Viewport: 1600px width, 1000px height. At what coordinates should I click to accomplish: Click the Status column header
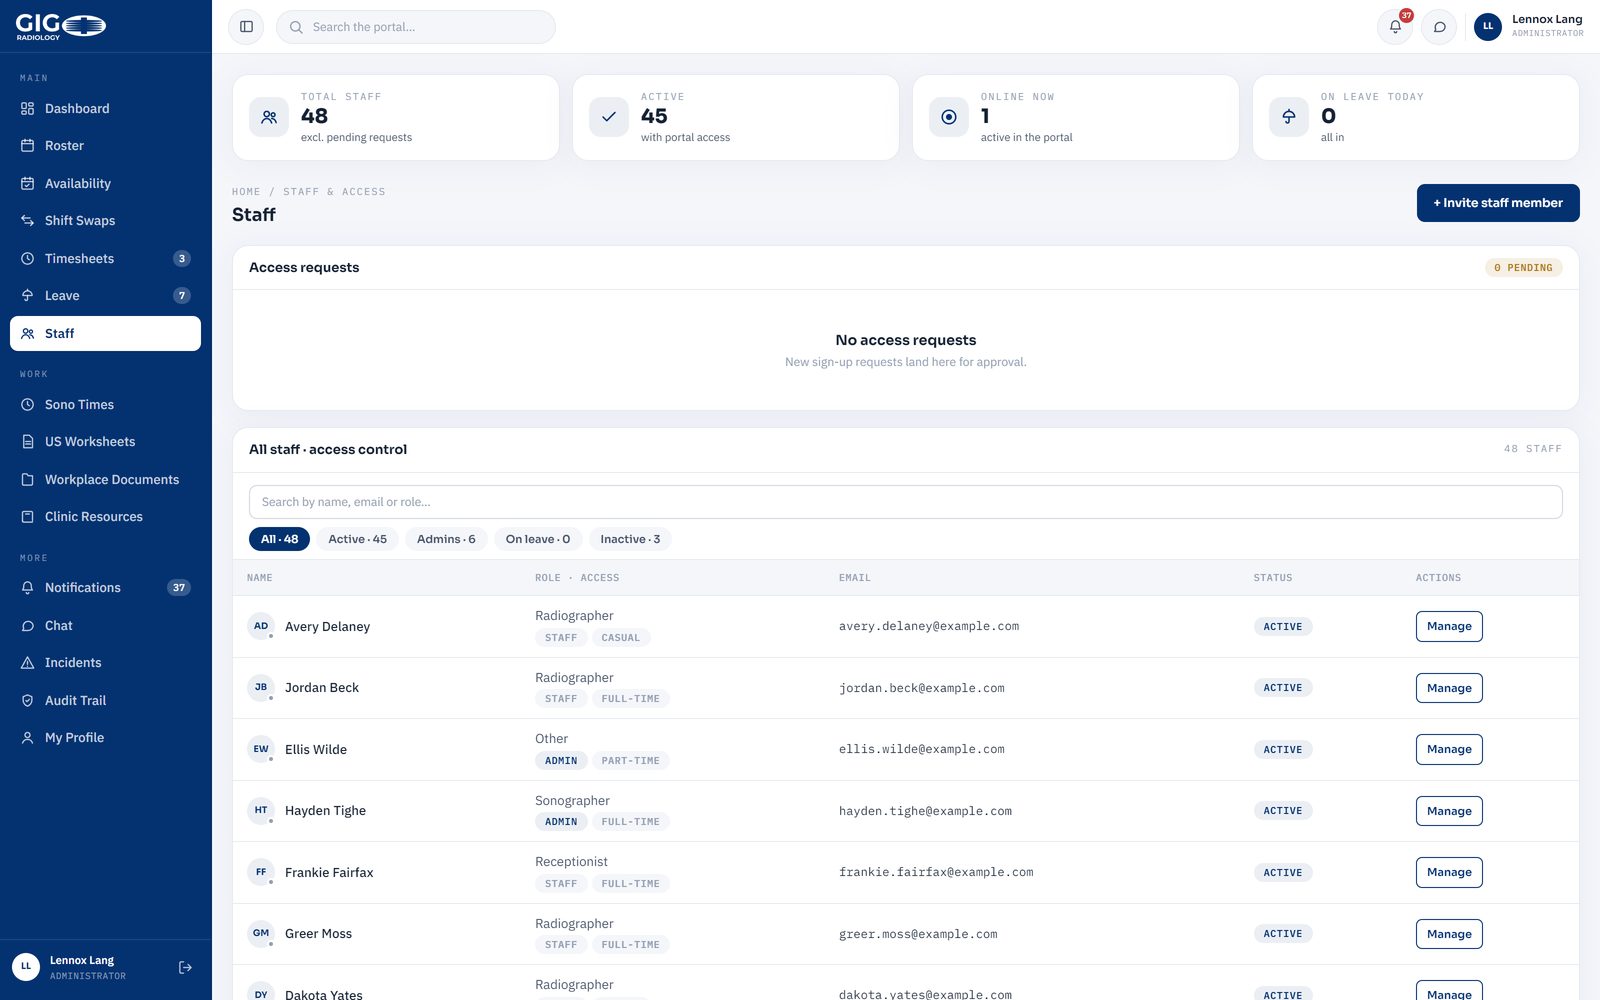[x=1273, y=578]
